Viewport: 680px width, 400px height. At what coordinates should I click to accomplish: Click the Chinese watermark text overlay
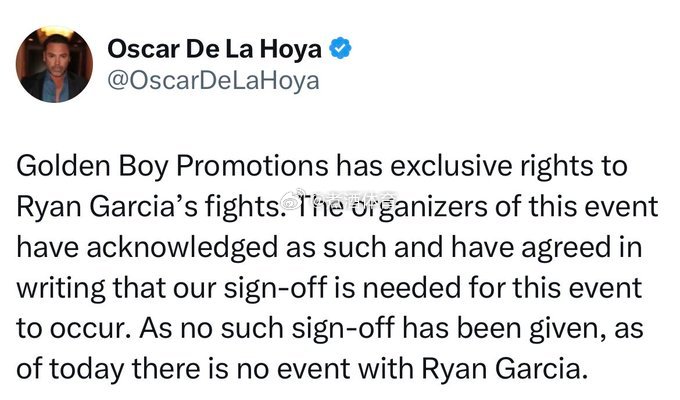[355, 198]
